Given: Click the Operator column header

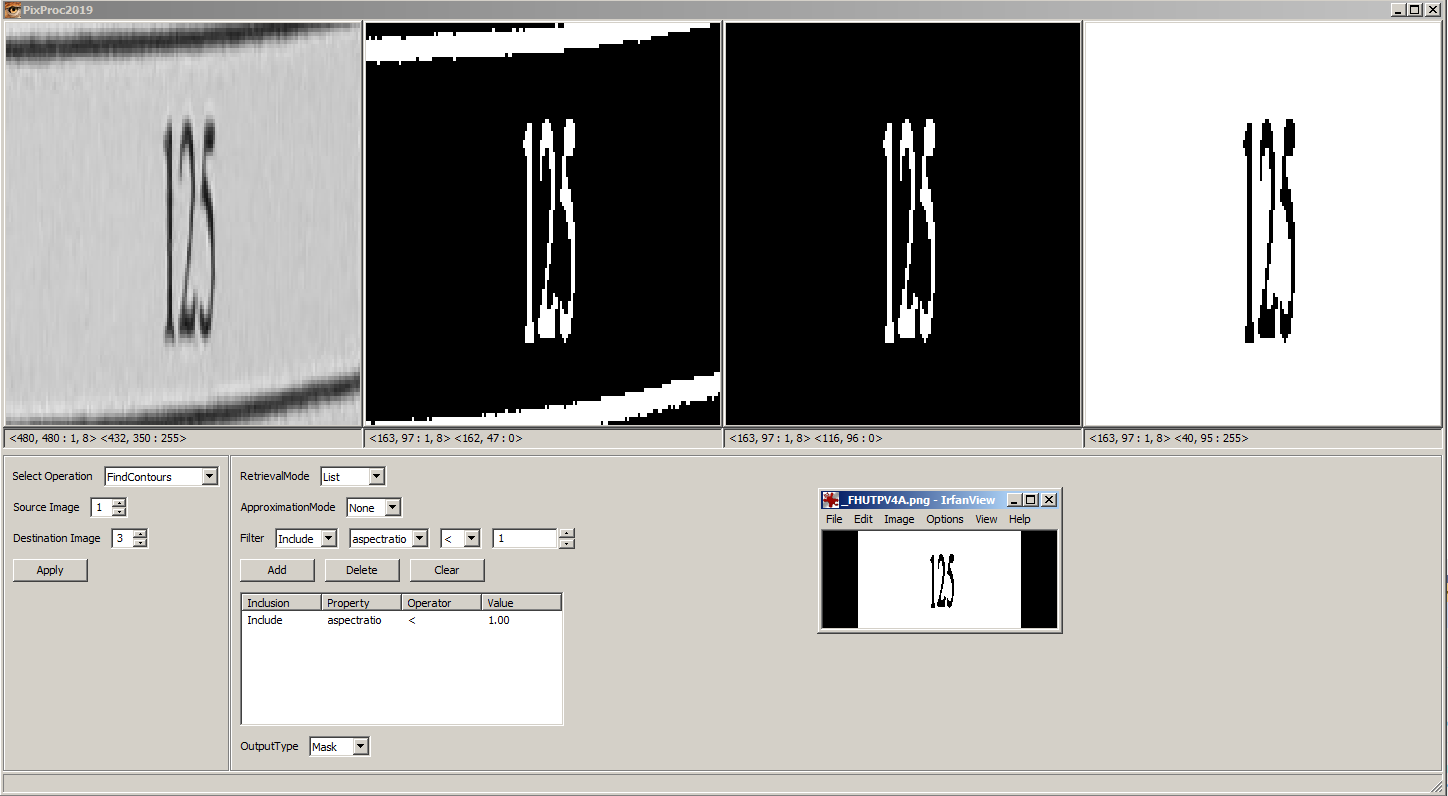Looking at the screenshot, I should 442,603.
